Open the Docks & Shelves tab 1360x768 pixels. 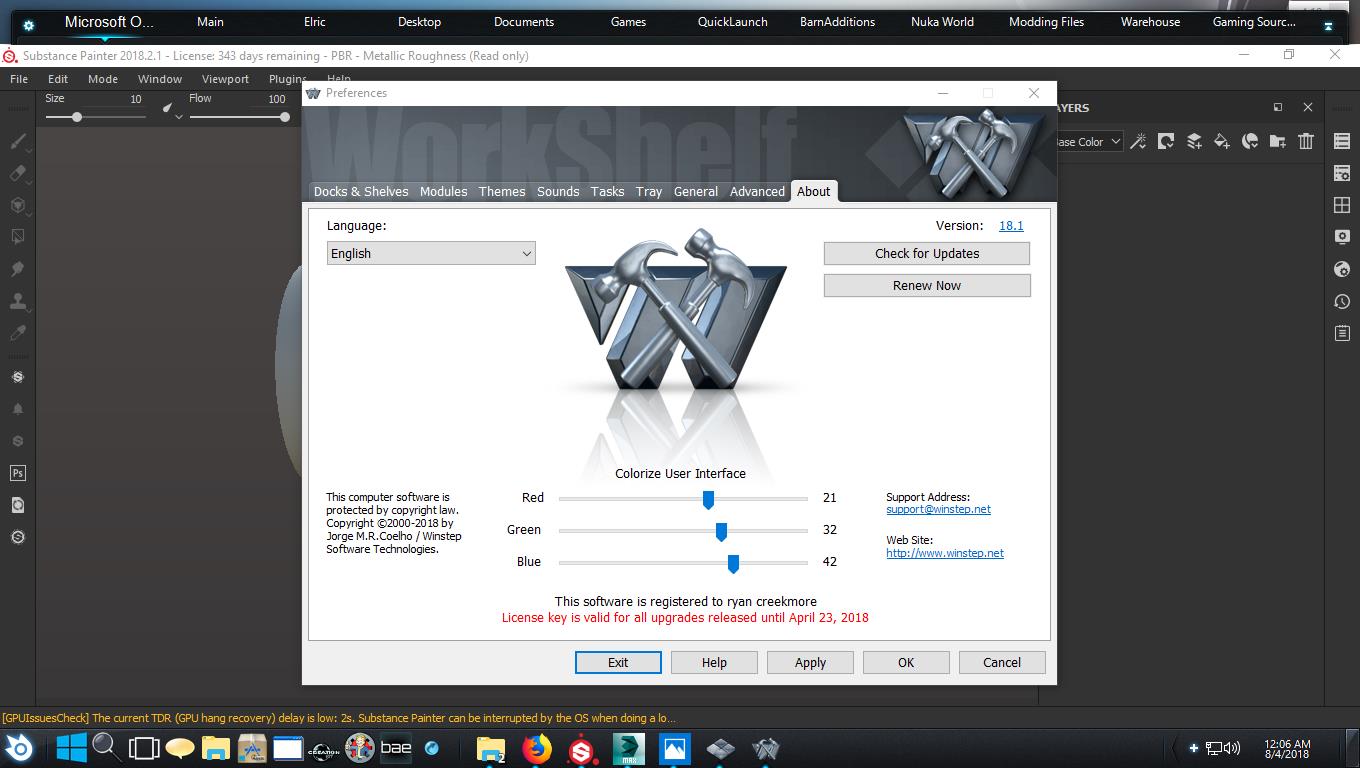pos(360,191)
